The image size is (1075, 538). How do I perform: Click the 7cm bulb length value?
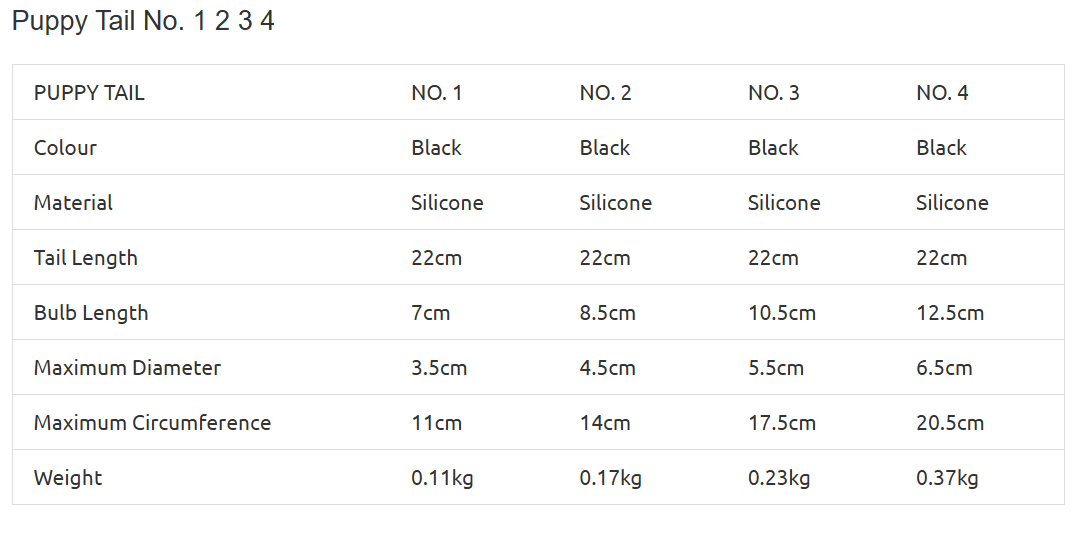(431, 313)
